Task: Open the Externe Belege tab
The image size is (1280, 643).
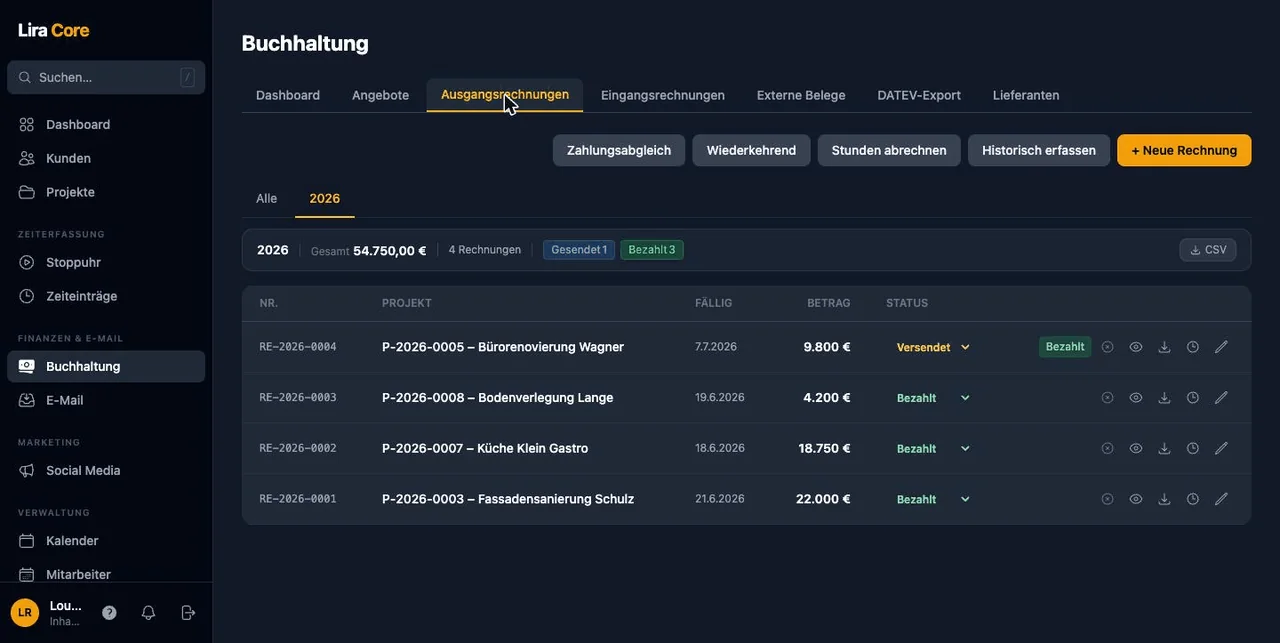Action: [801, 95]
